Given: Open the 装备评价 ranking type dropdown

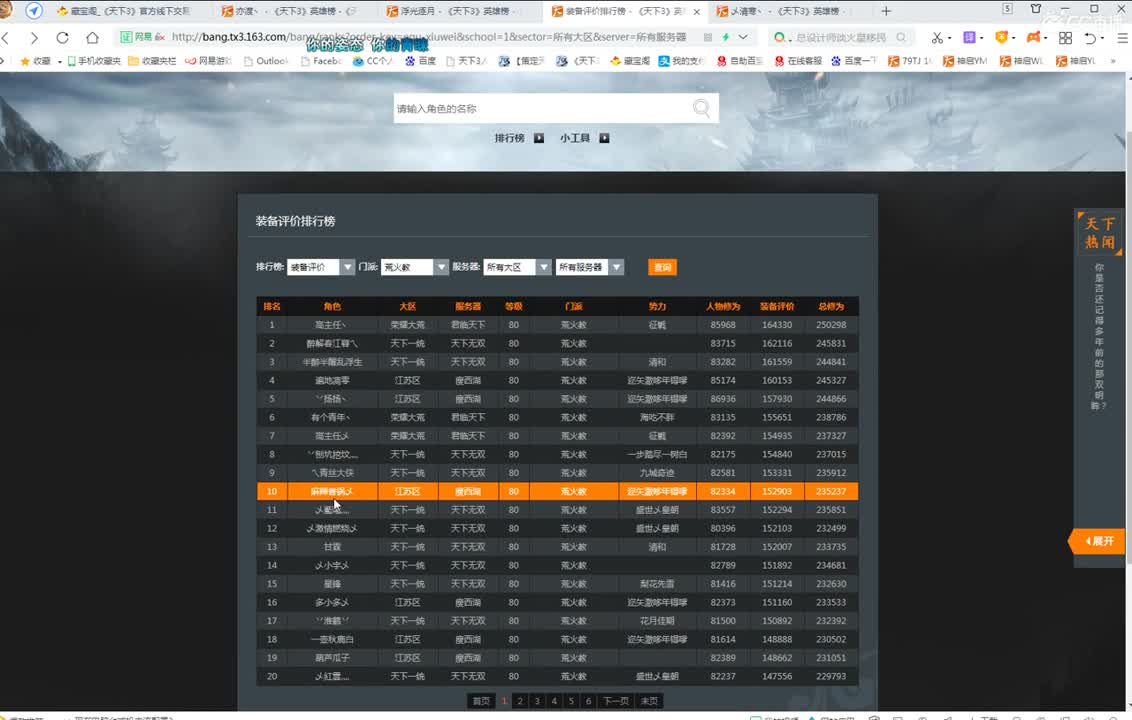Looking at the screenshot, I should coord(347,267).
